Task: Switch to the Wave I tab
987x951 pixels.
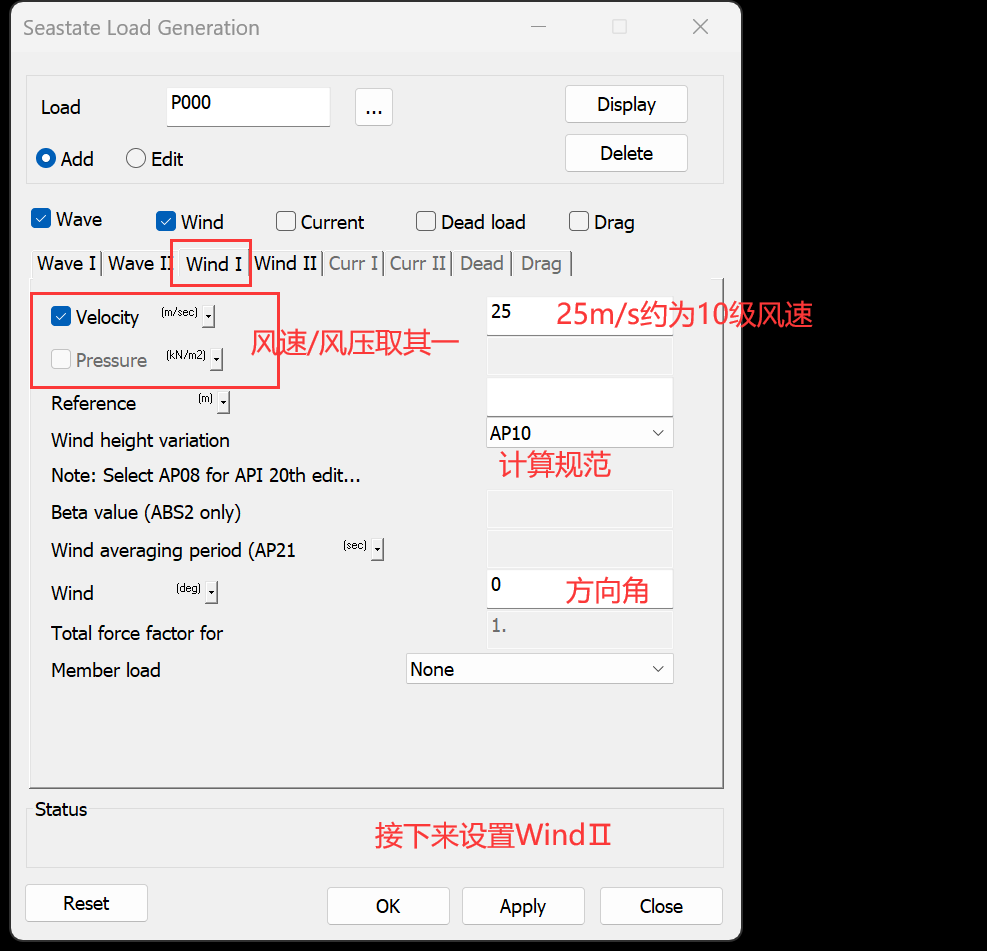Action: click(x=66, y=263)
